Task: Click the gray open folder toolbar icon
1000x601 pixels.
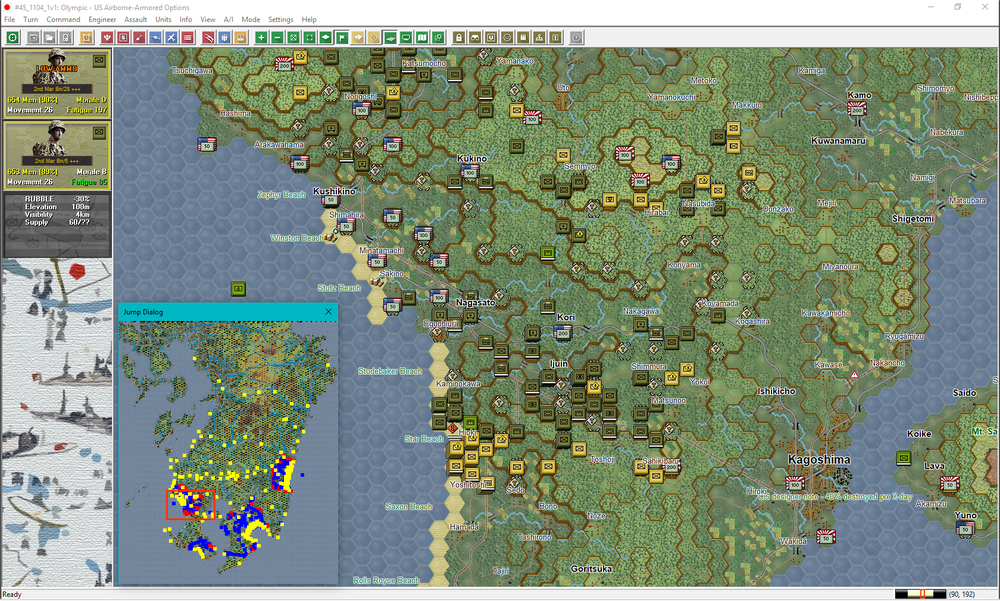Action: 49,38
